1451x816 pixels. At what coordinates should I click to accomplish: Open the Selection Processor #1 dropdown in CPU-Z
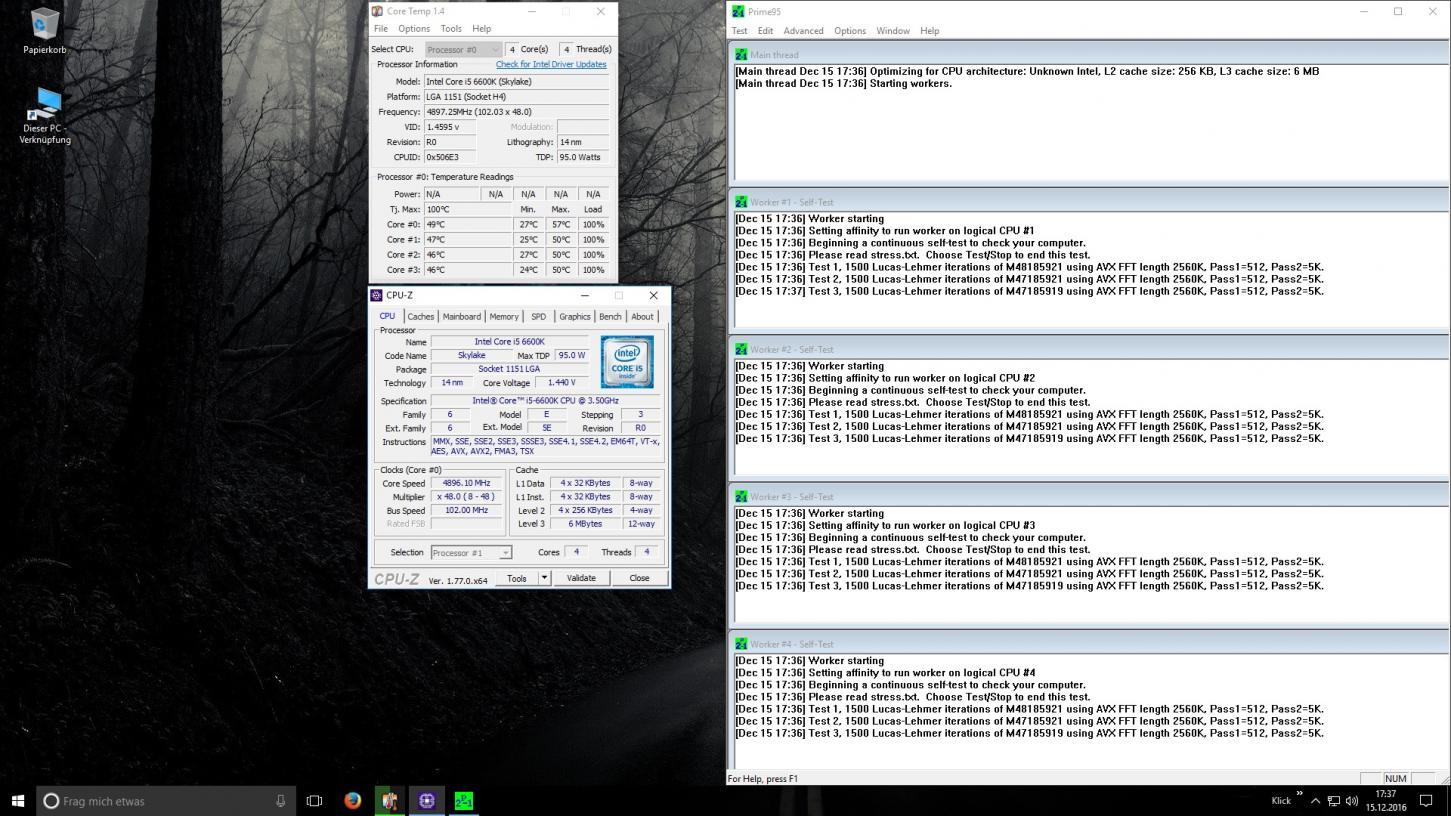click(x=471, y=553)
